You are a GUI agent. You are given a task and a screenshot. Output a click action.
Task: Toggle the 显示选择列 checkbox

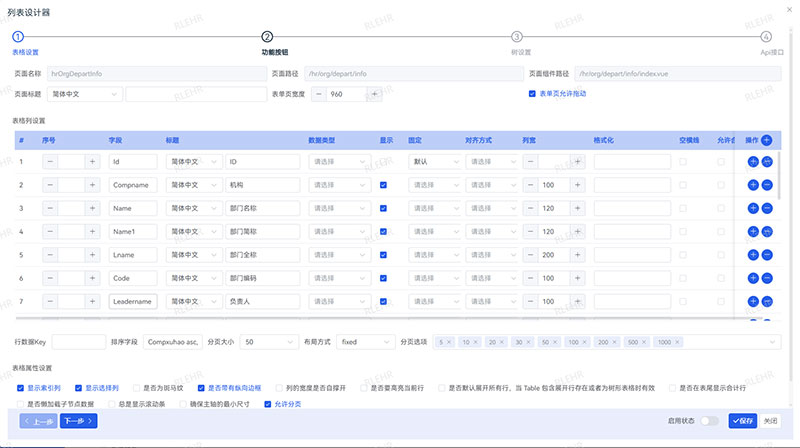pos(78,388)
